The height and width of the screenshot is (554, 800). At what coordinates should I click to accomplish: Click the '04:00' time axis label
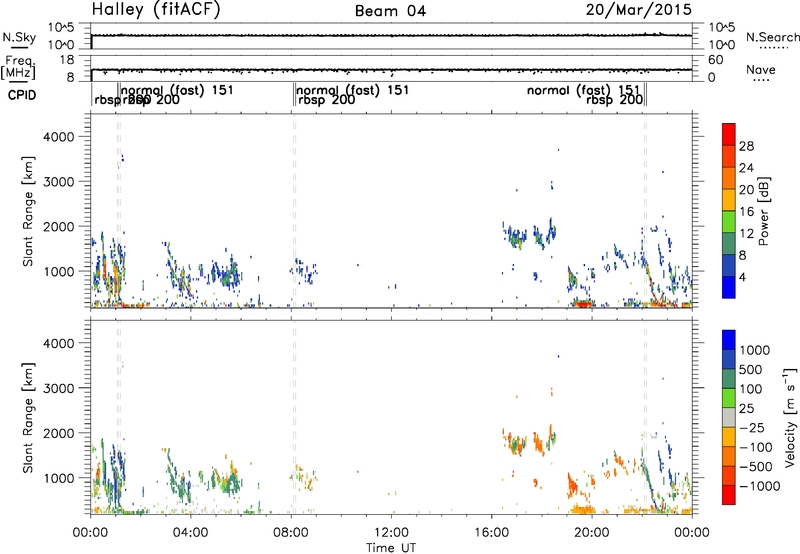190,533
